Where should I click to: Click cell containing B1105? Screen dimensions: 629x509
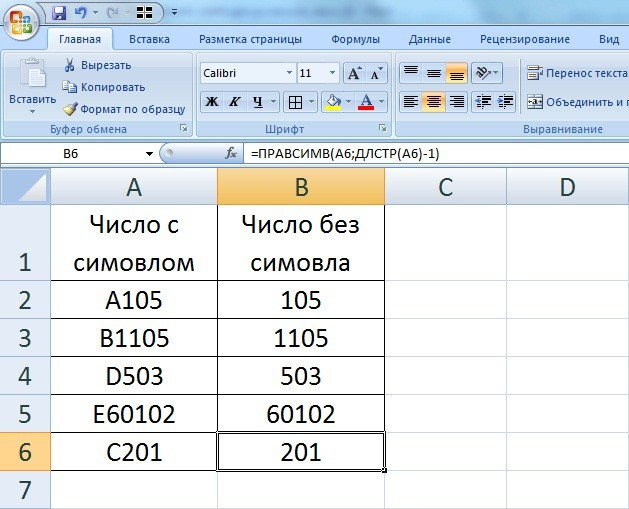point(134,338)
